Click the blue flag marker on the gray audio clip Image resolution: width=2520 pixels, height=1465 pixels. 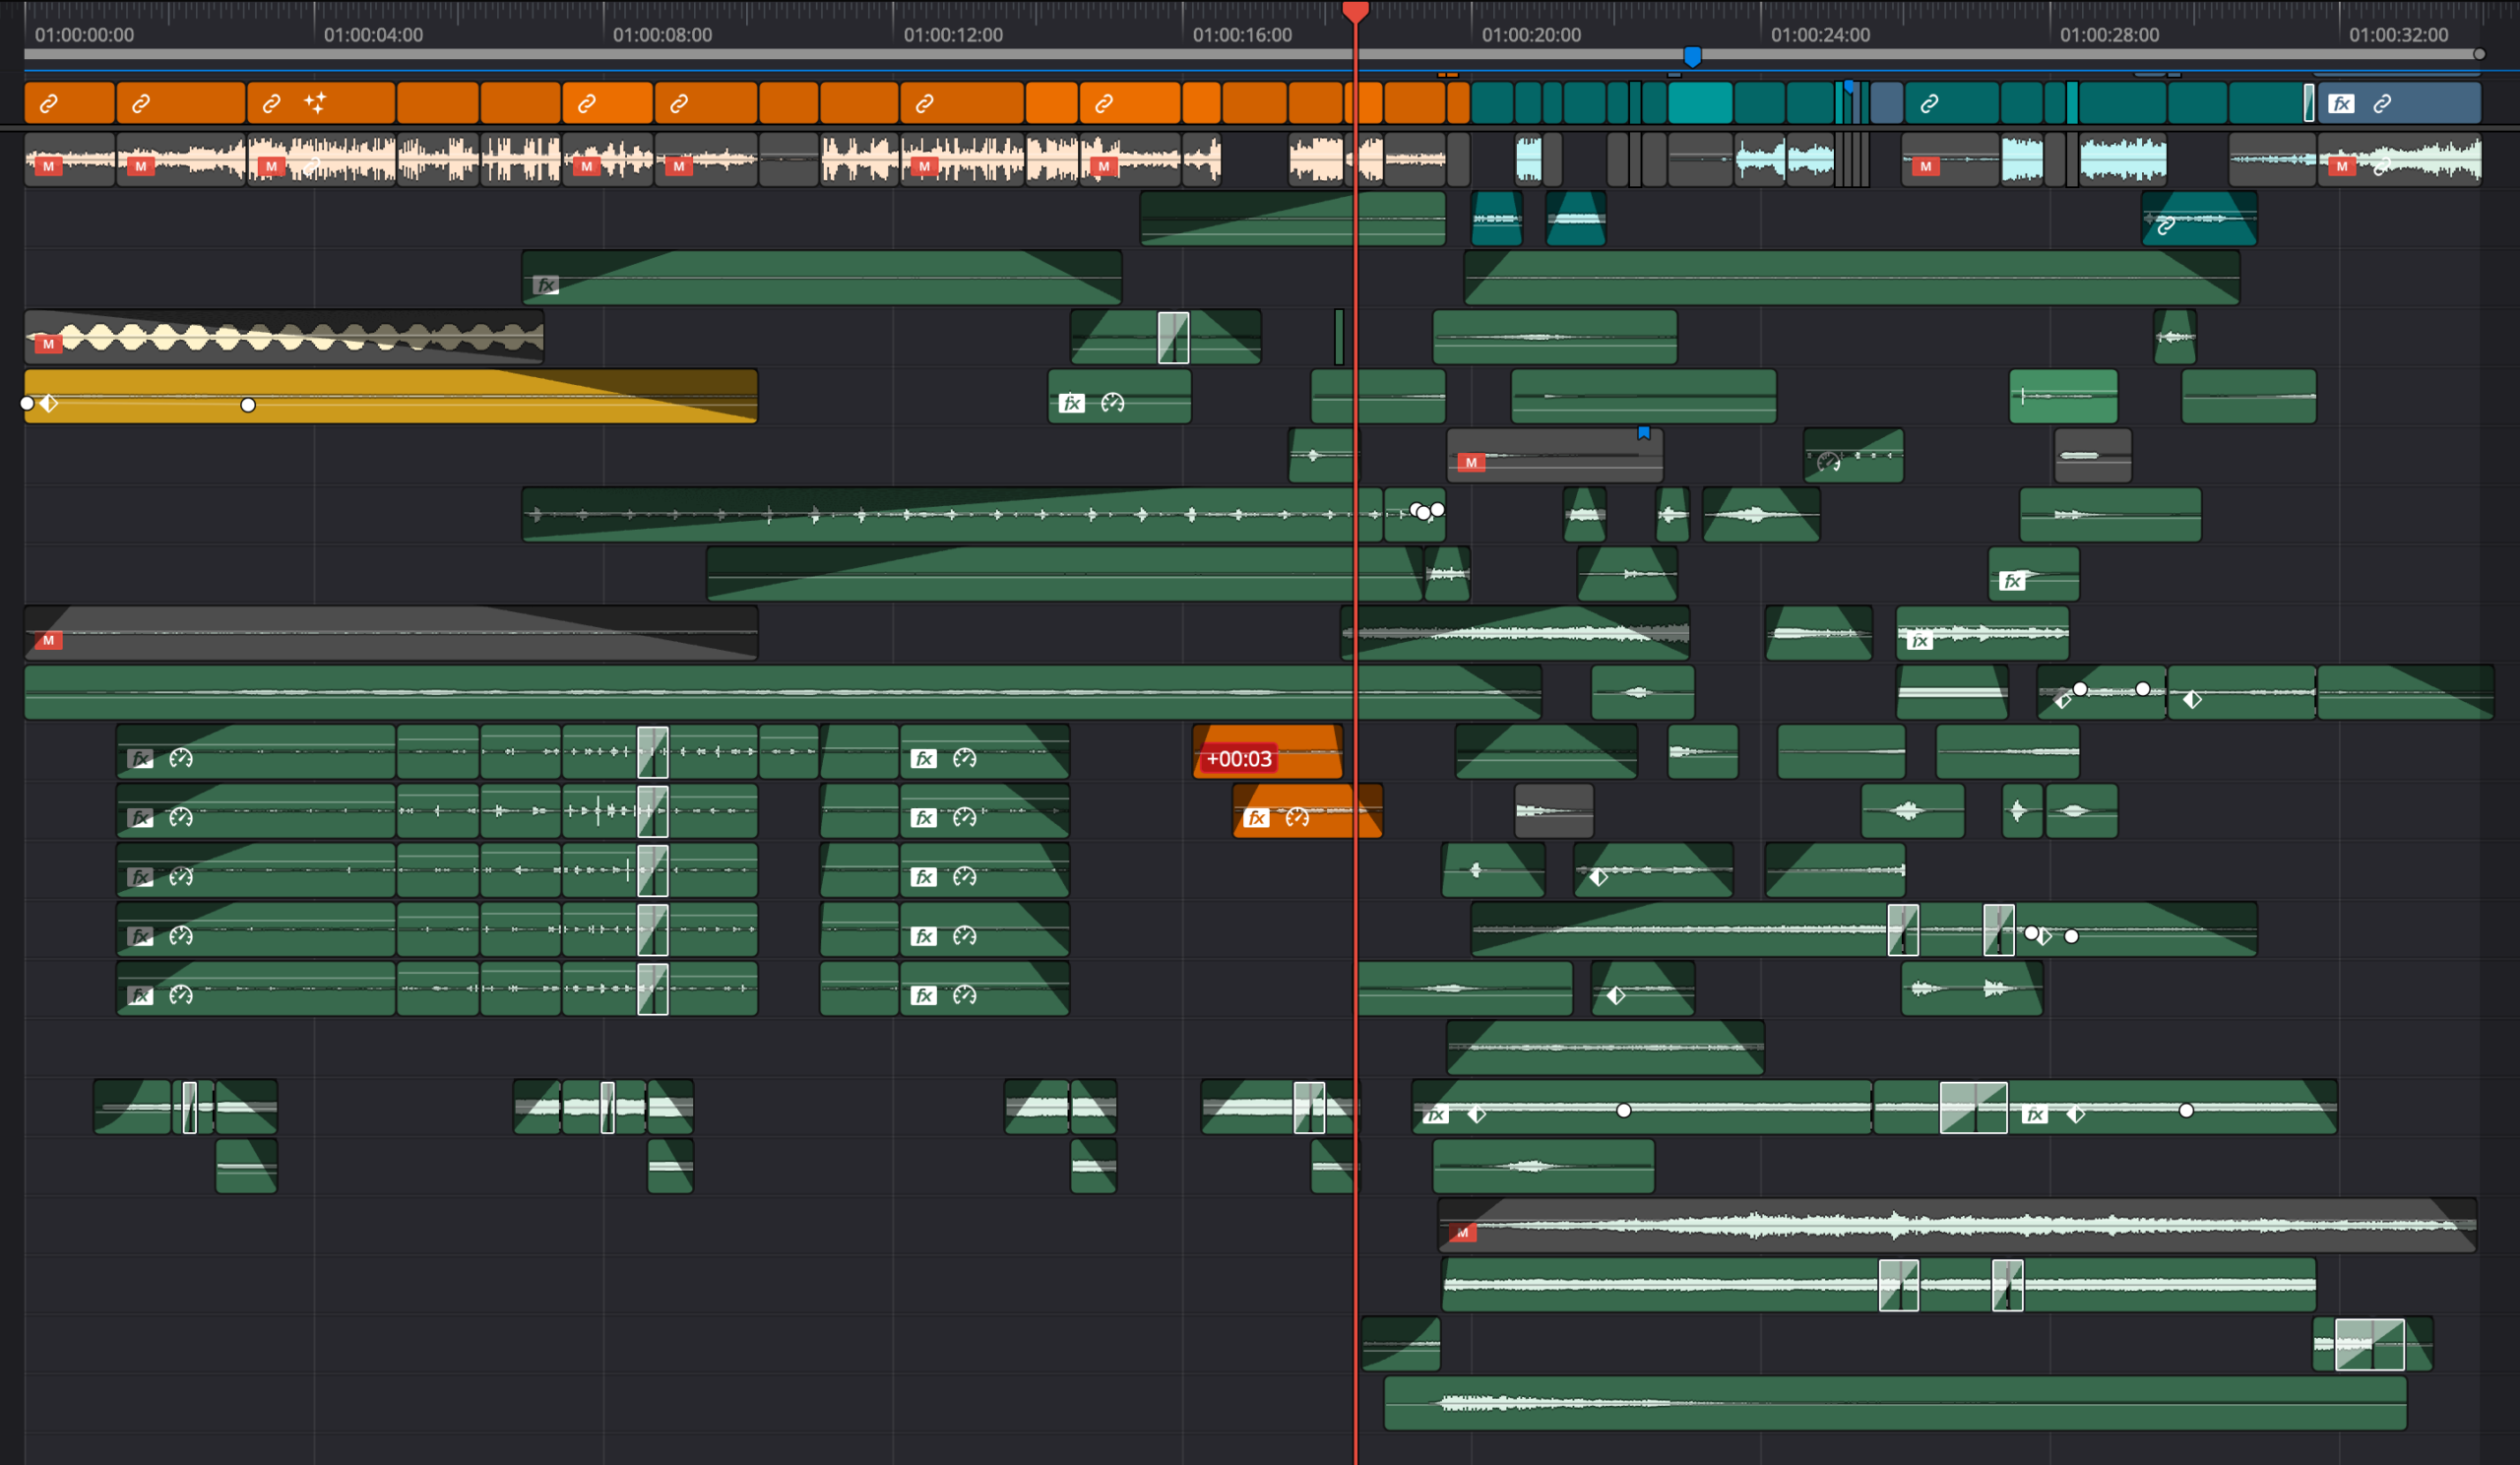tap(1643, 433)
